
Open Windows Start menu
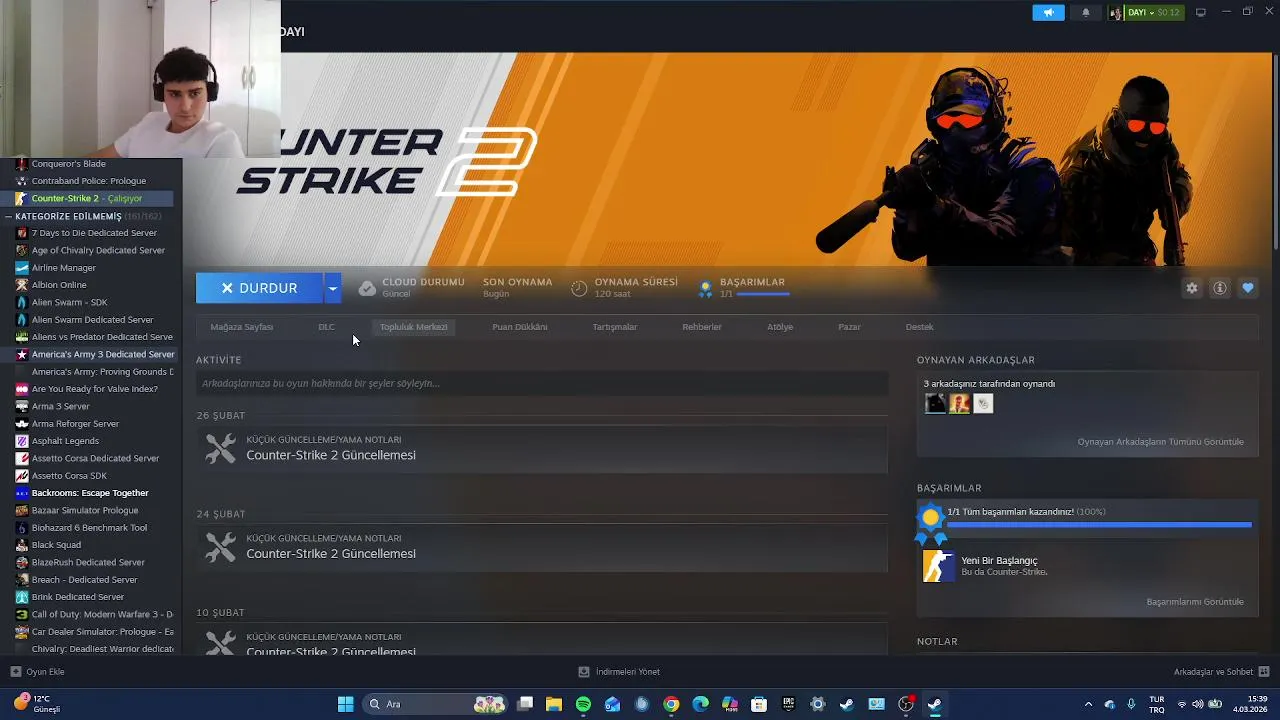[345, 704]
